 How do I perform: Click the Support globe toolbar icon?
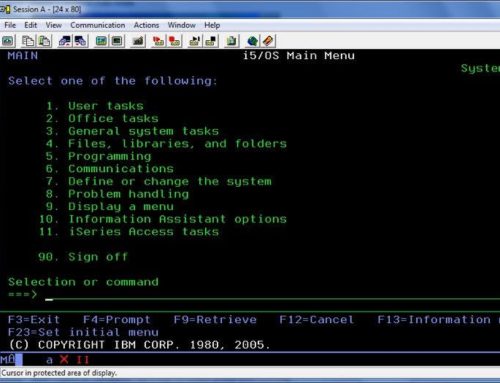252,41
